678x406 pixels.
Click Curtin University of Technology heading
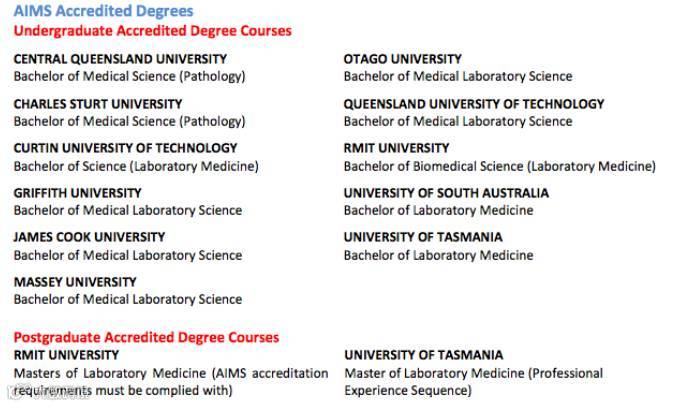click(125, 148)
